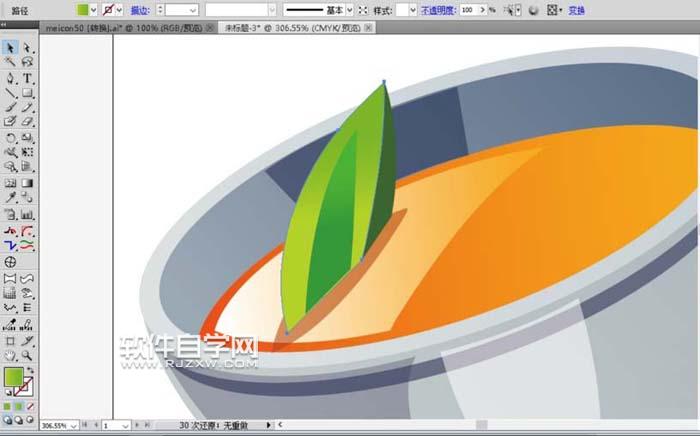Set paint mode to Color
The height and width of the screenshot is (436, 700).
[7, 407]
